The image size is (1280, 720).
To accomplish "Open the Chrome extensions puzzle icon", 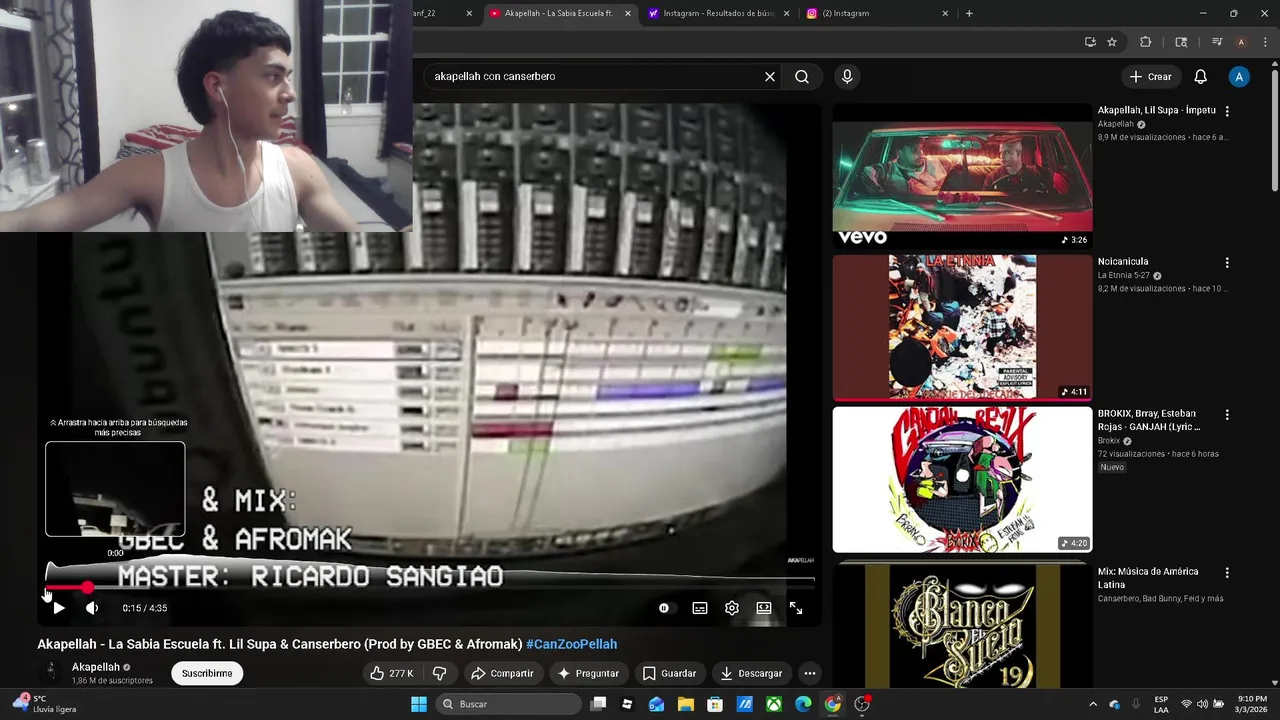I will tap(1146, 42).
